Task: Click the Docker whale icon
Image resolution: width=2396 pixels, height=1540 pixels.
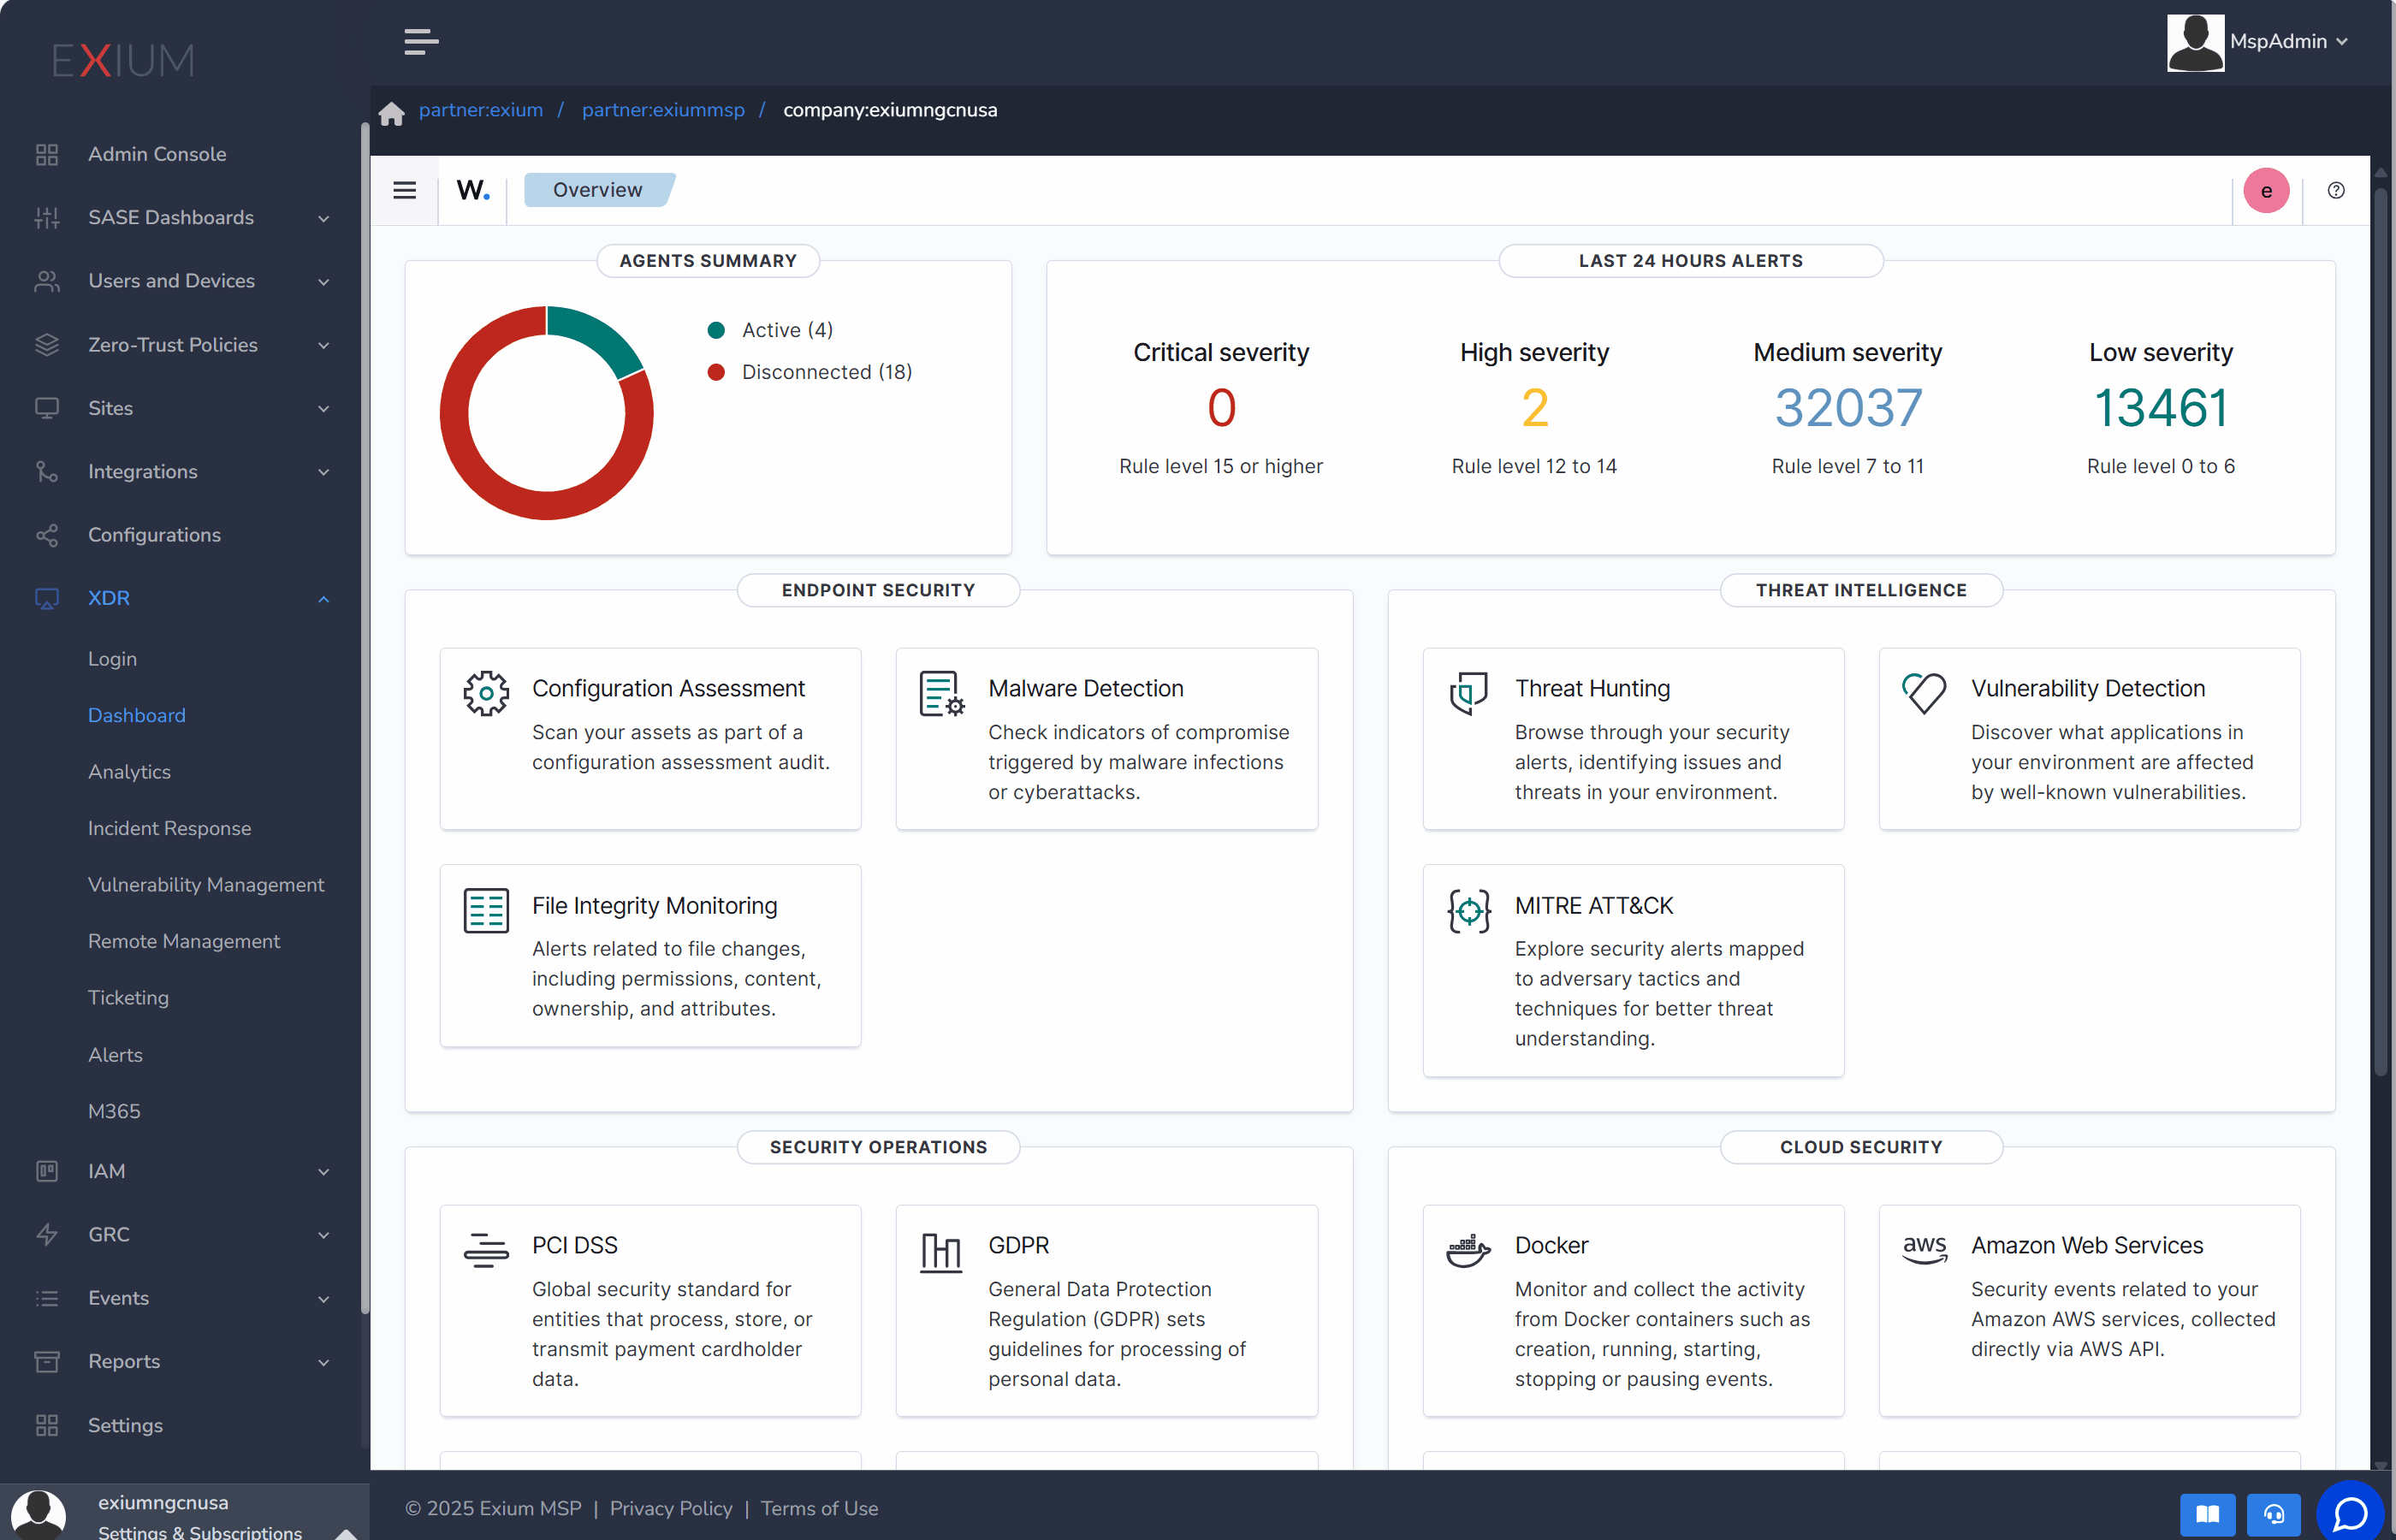Action: (1468, 1249)
